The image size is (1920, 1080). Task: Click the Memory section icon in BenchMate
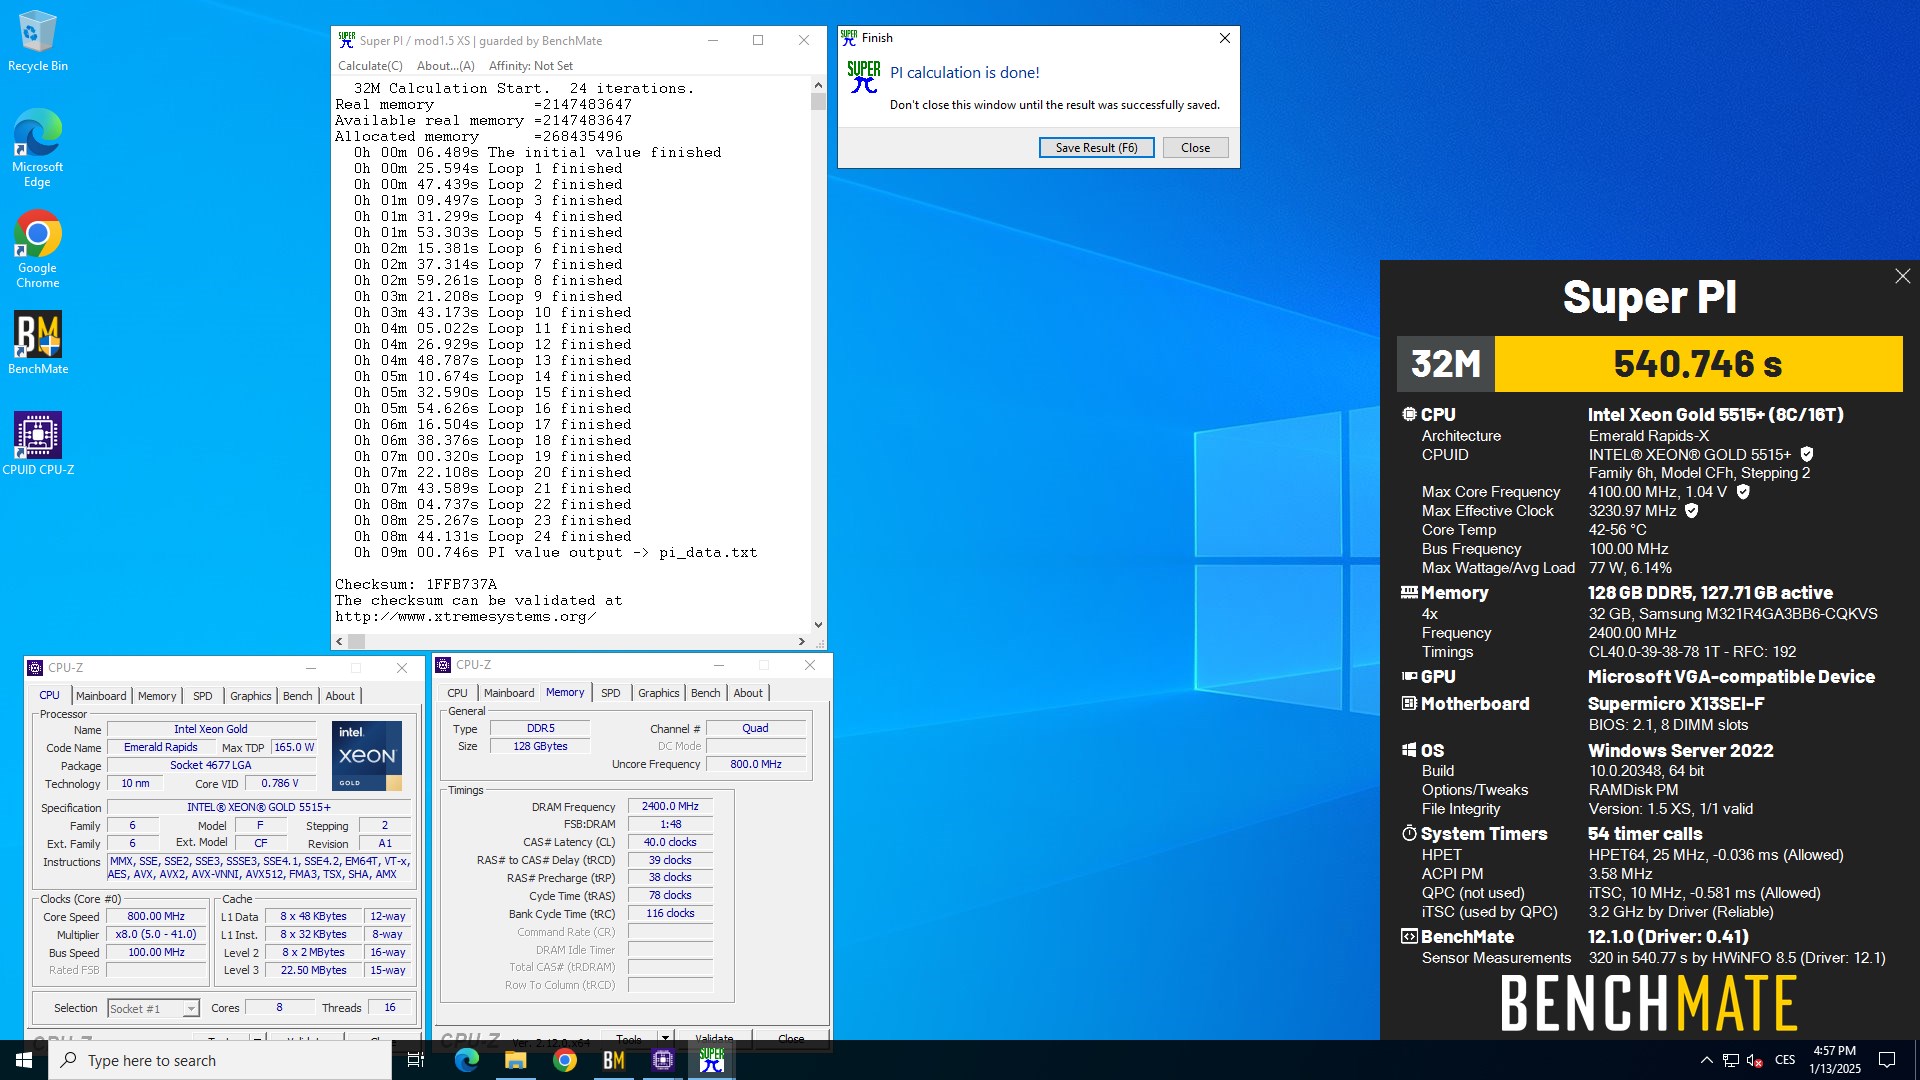tap(1409, 592)
